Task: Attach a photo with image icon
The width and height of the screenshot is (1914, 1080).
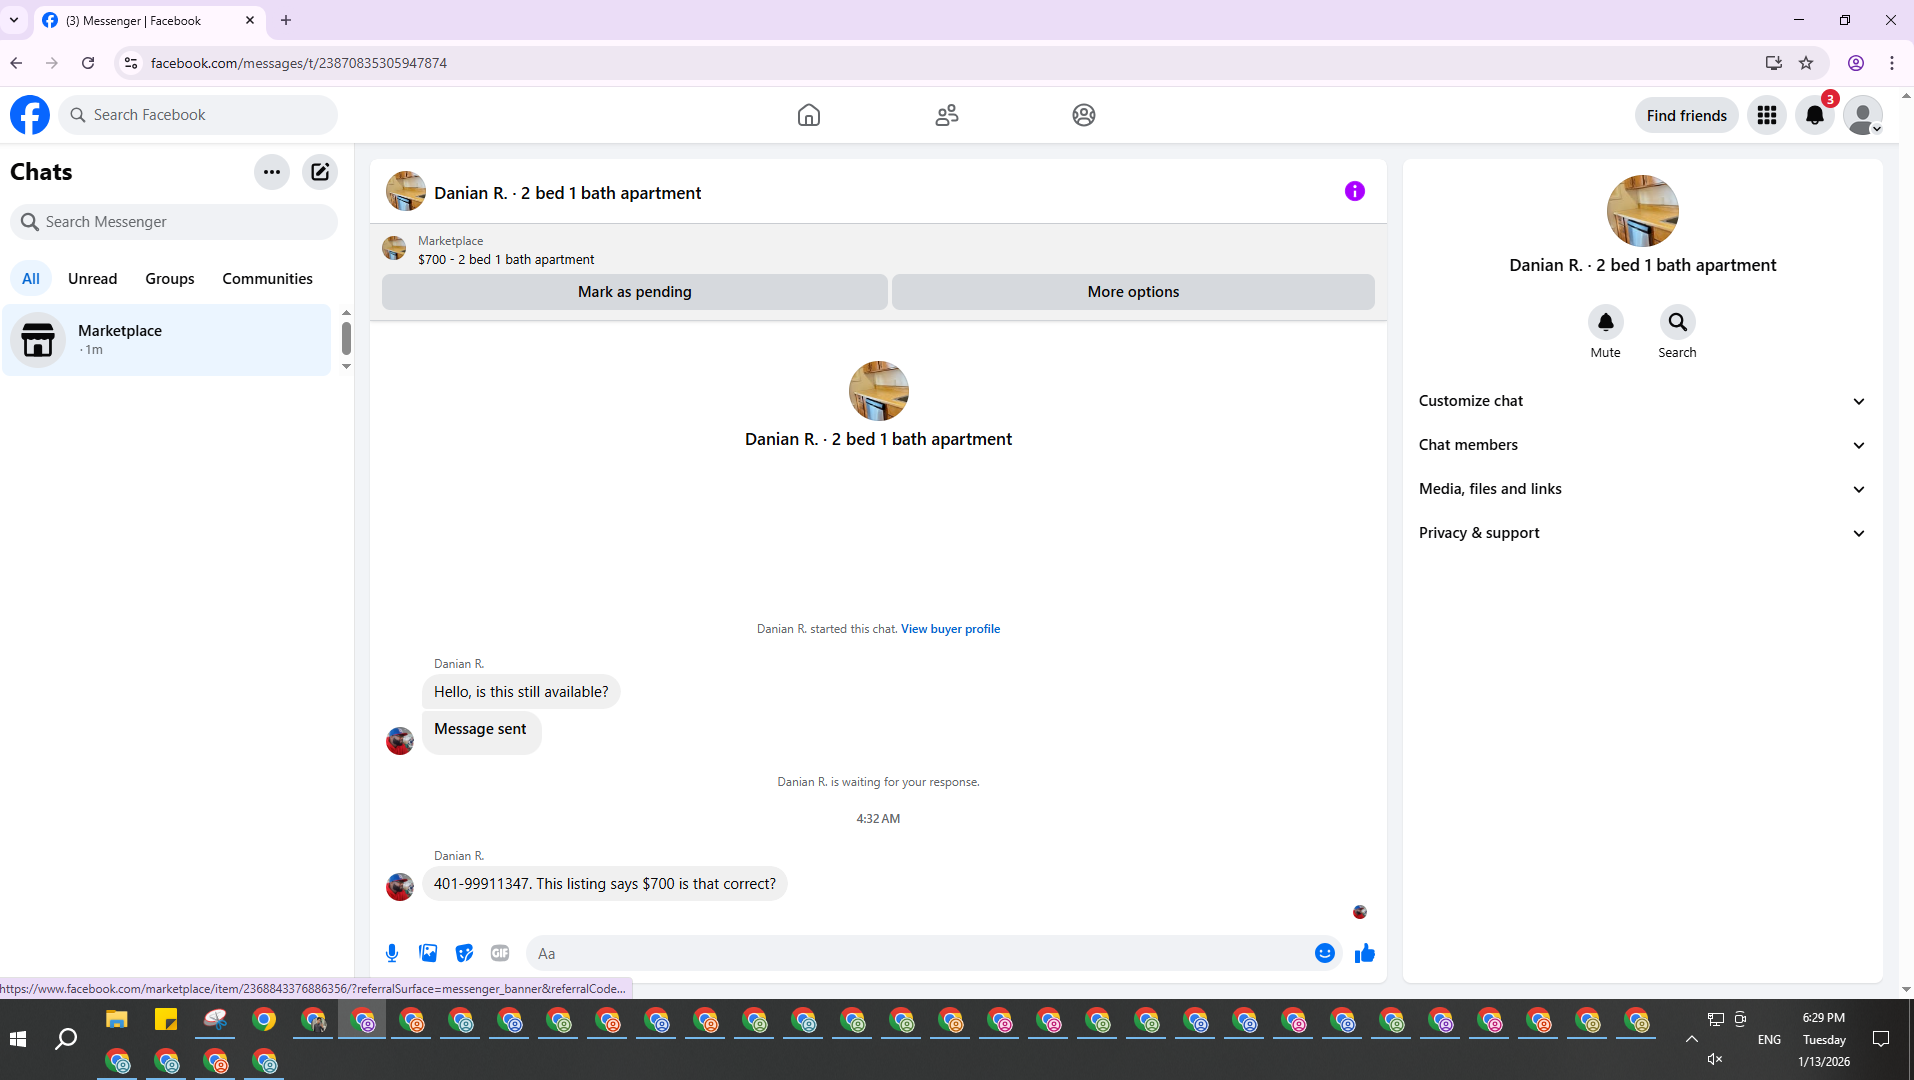Action: (x=428, y=953)
